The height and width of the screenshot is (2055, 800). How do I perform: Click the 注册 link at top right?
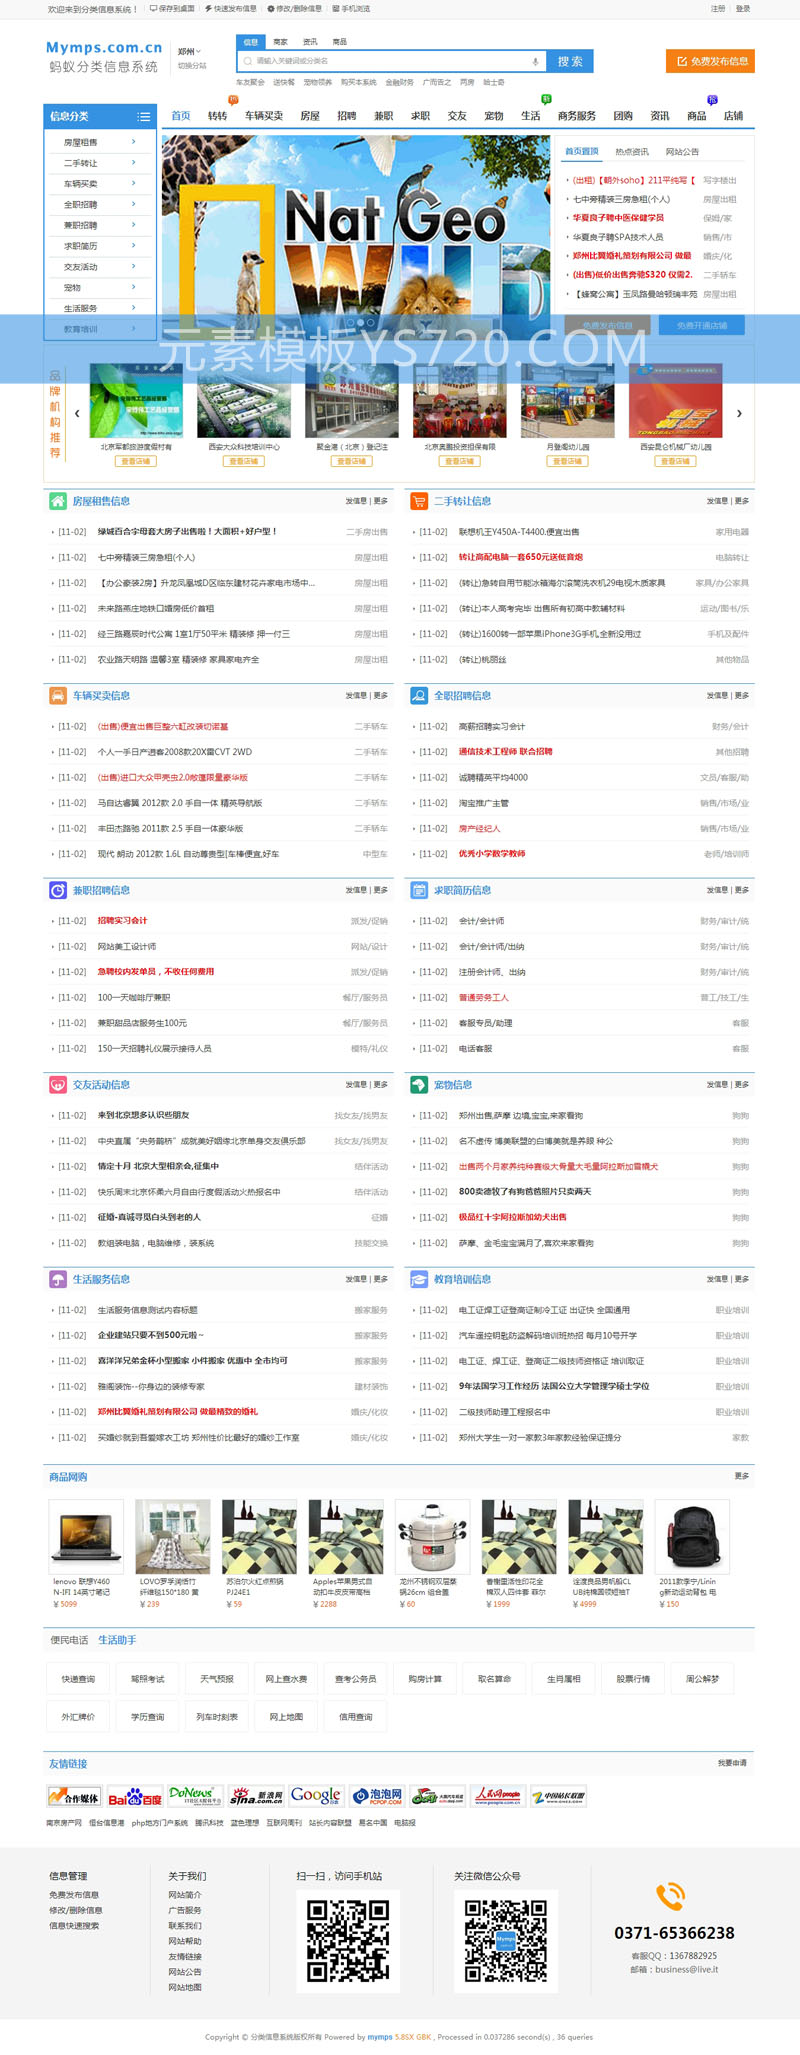(x=718, y=9)
